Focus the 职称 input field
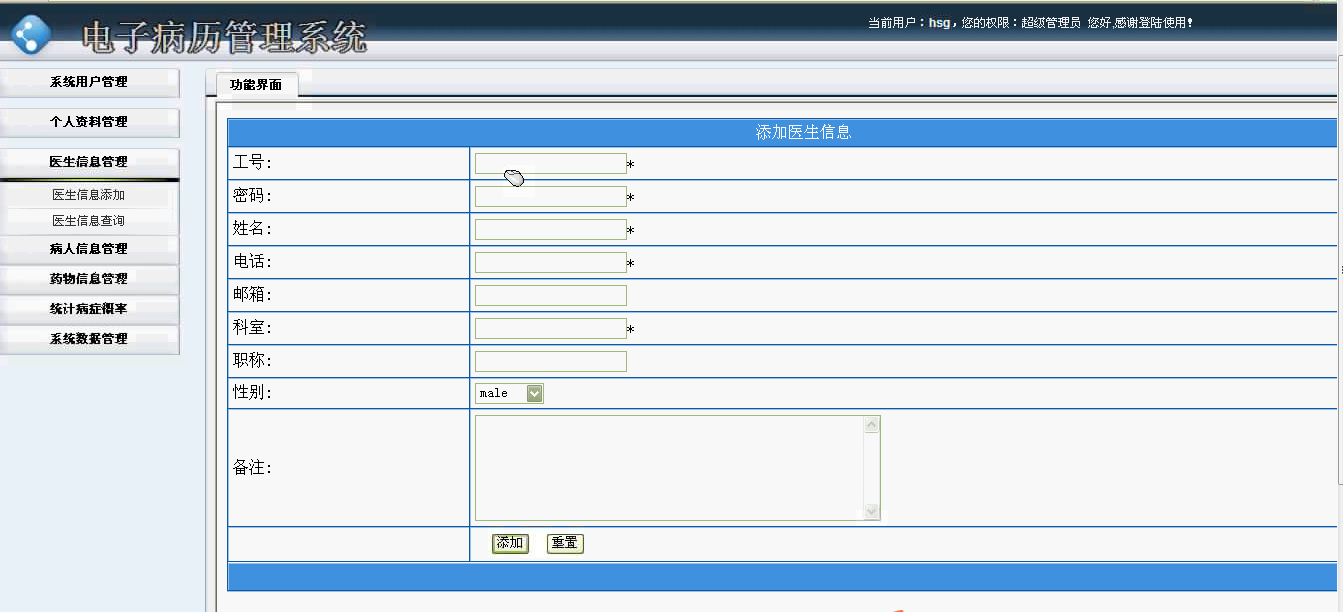1343x612 pixels. pyautogui.click(x=551, y=362)
